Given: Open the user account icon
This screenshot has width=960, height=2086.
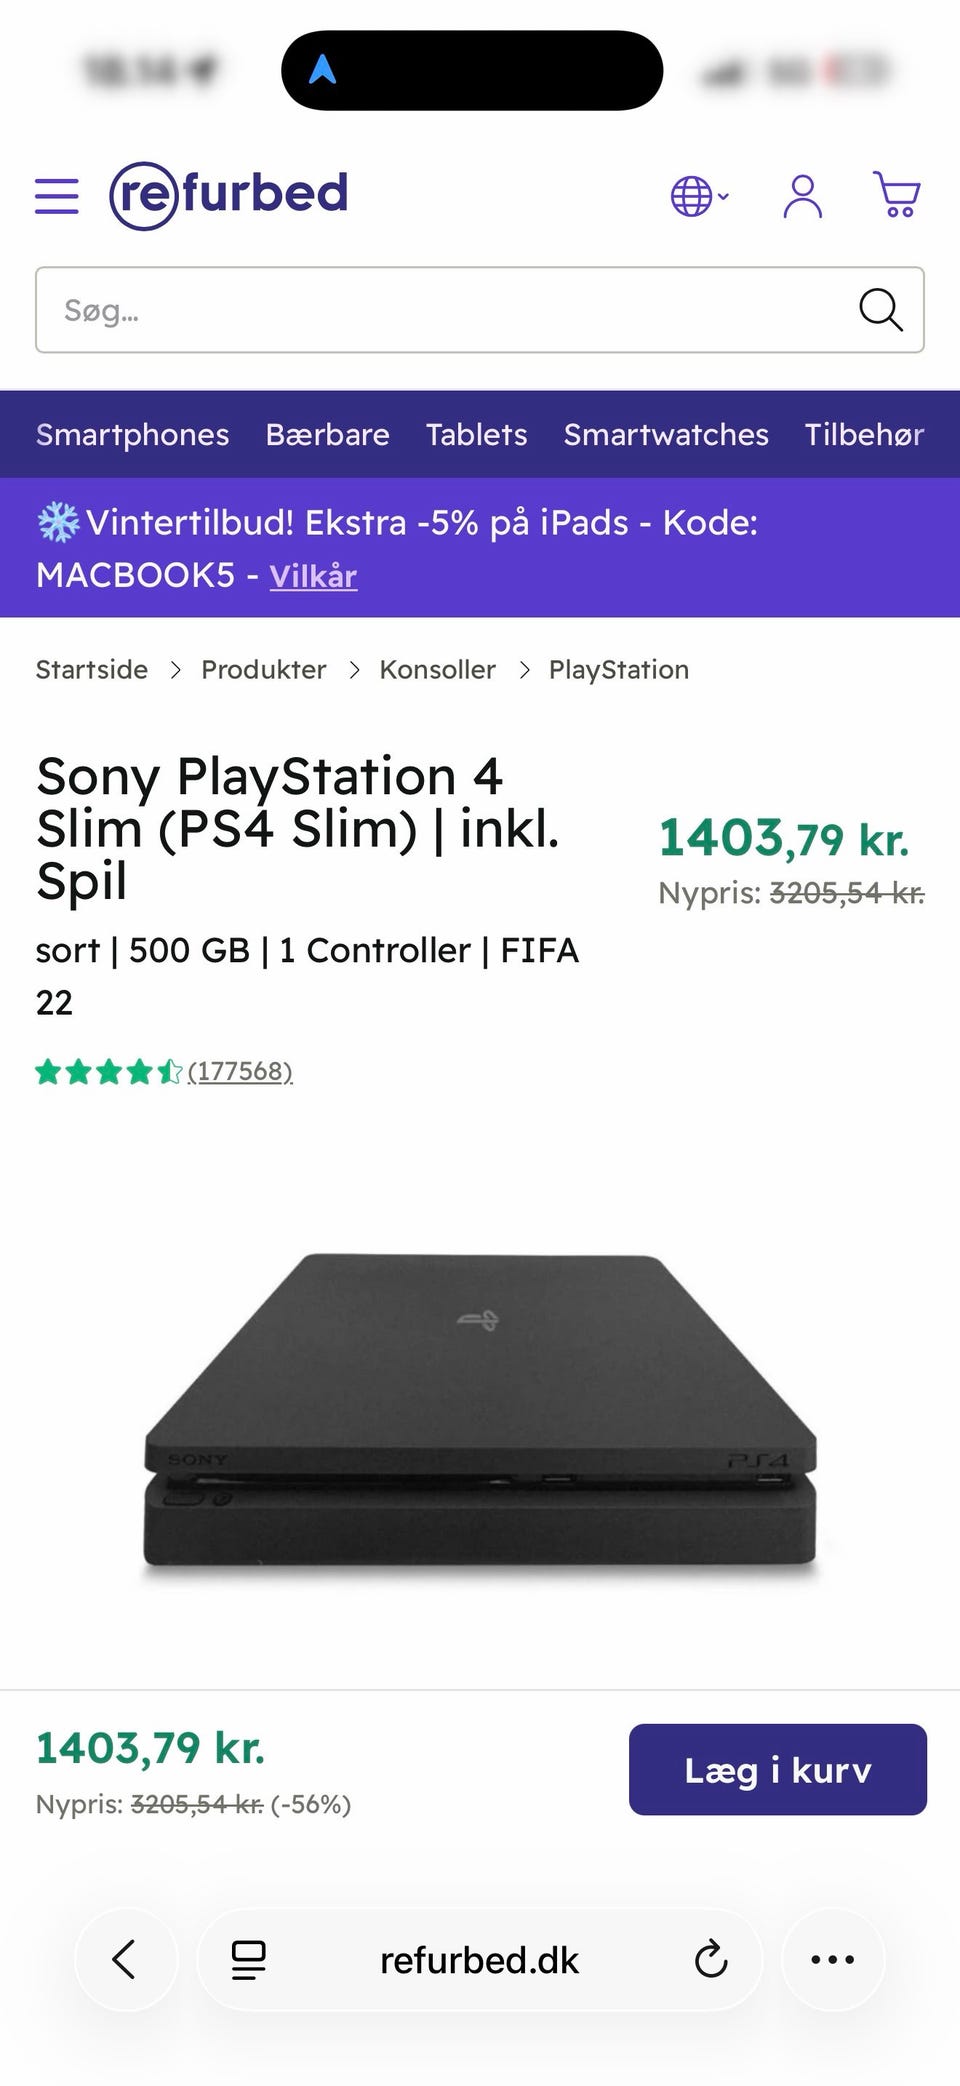Looking at the screenshot, I should 802,196.
